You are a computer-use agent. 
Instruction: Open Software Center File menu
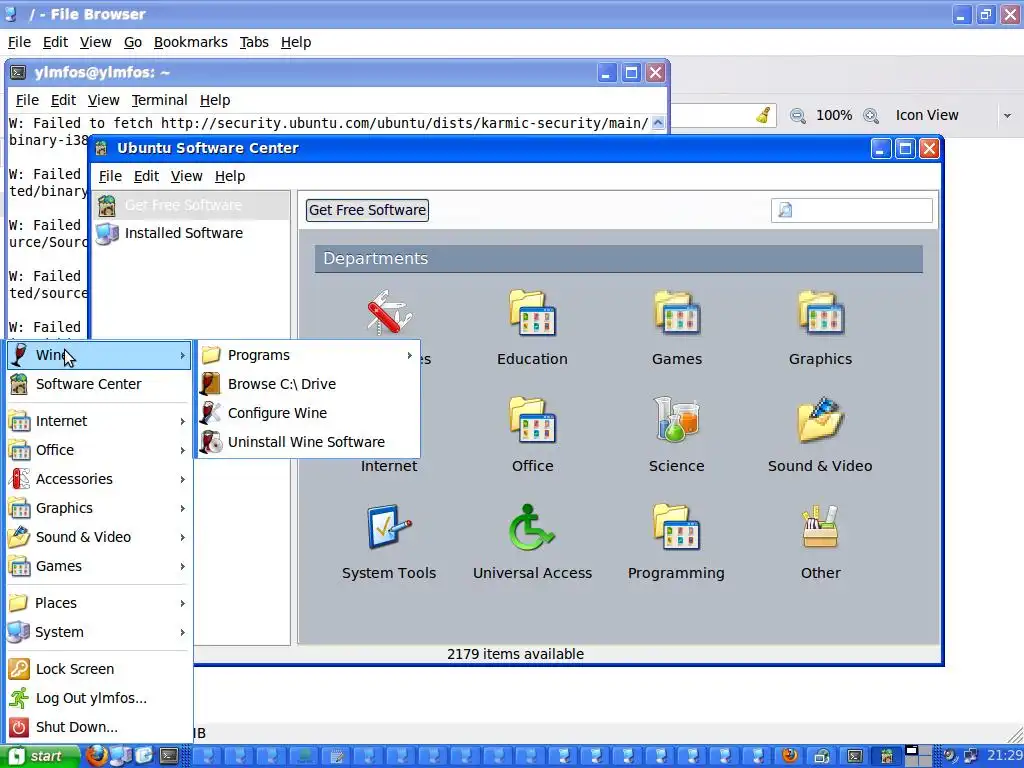[x=110, y=176]
